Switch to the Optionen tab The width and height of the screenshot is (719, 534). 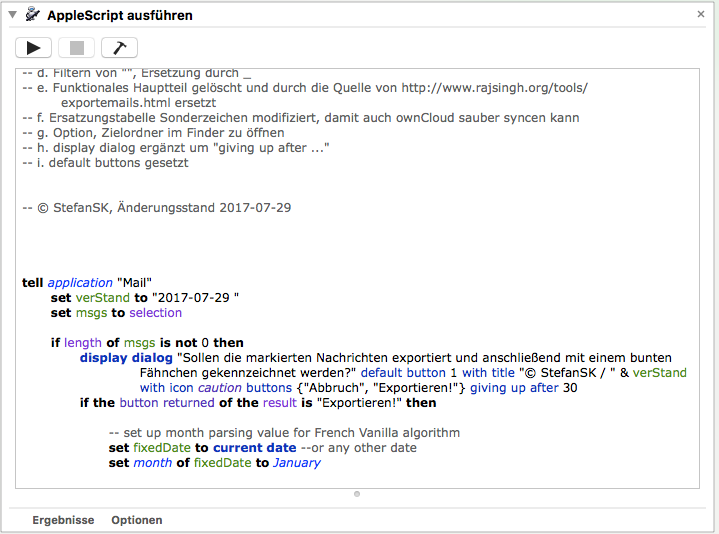137,520
